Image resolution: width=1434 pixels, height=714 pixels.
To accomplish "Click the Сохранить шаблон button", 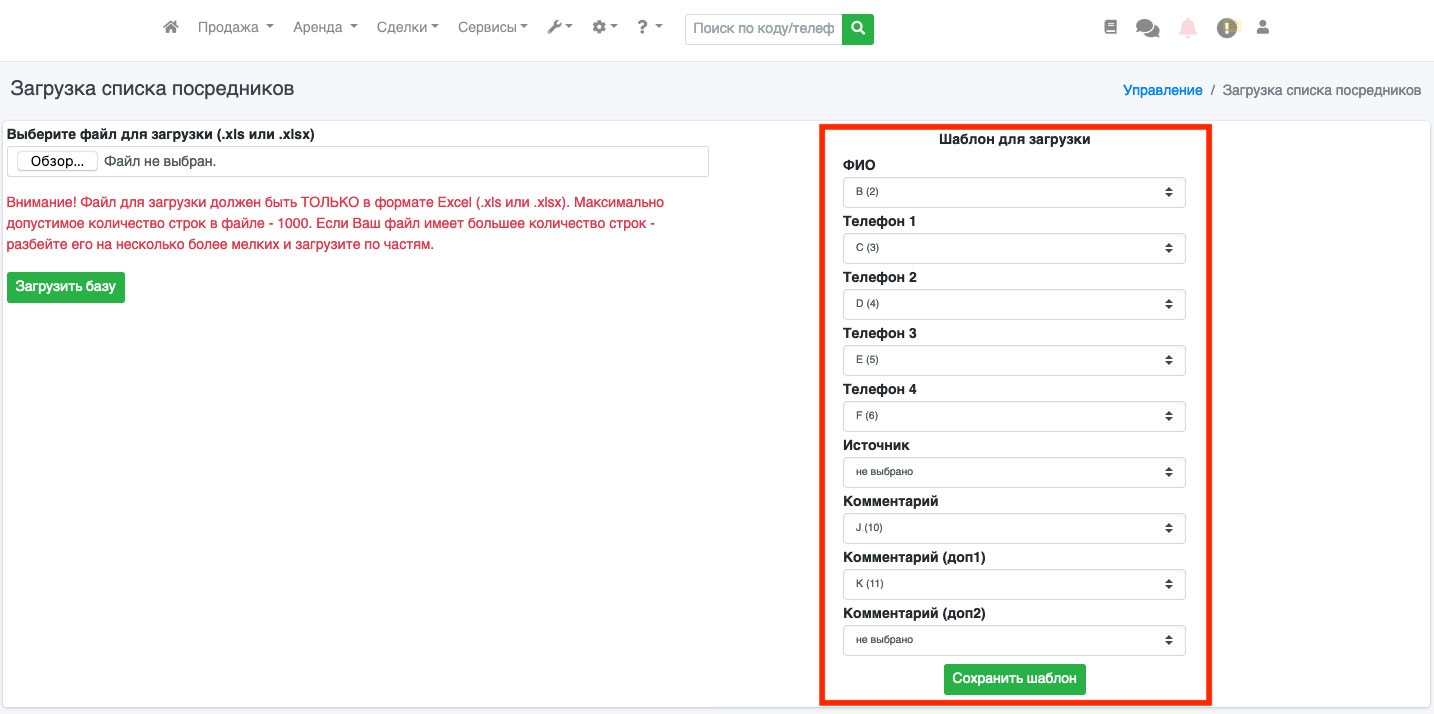I will (x=1014, y=679).
